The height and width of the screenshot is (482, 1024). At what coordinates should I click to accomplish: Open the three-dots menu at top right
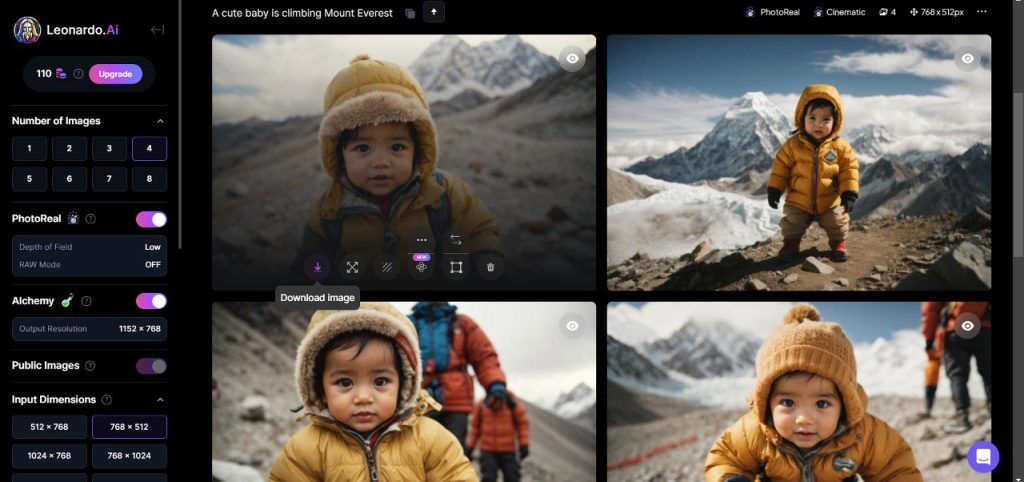[x=981, y=12]
